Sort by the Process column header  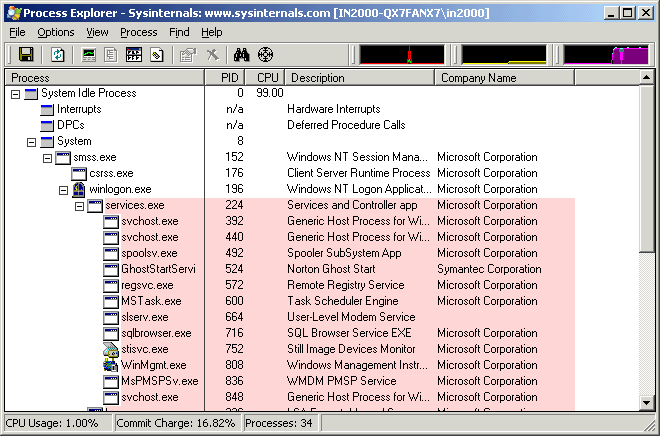pos(104,78)
